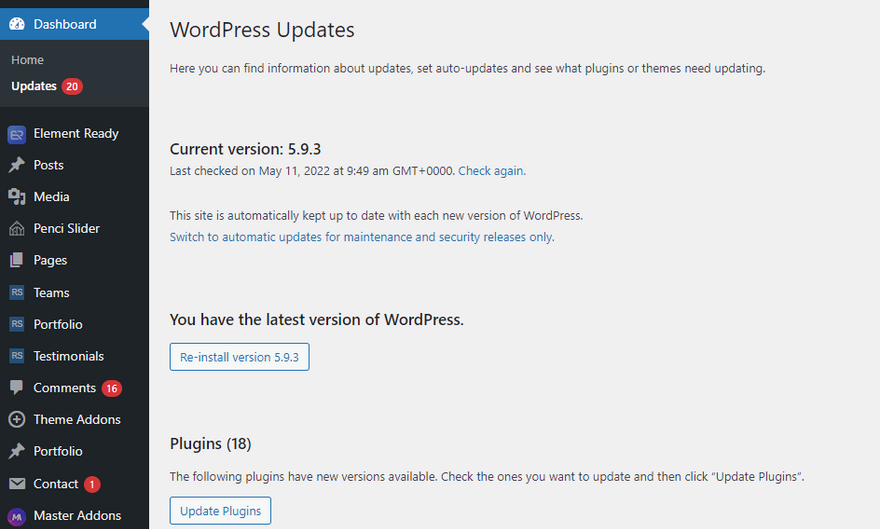Click the Posts pushpin icon

(x=16, y=165)
